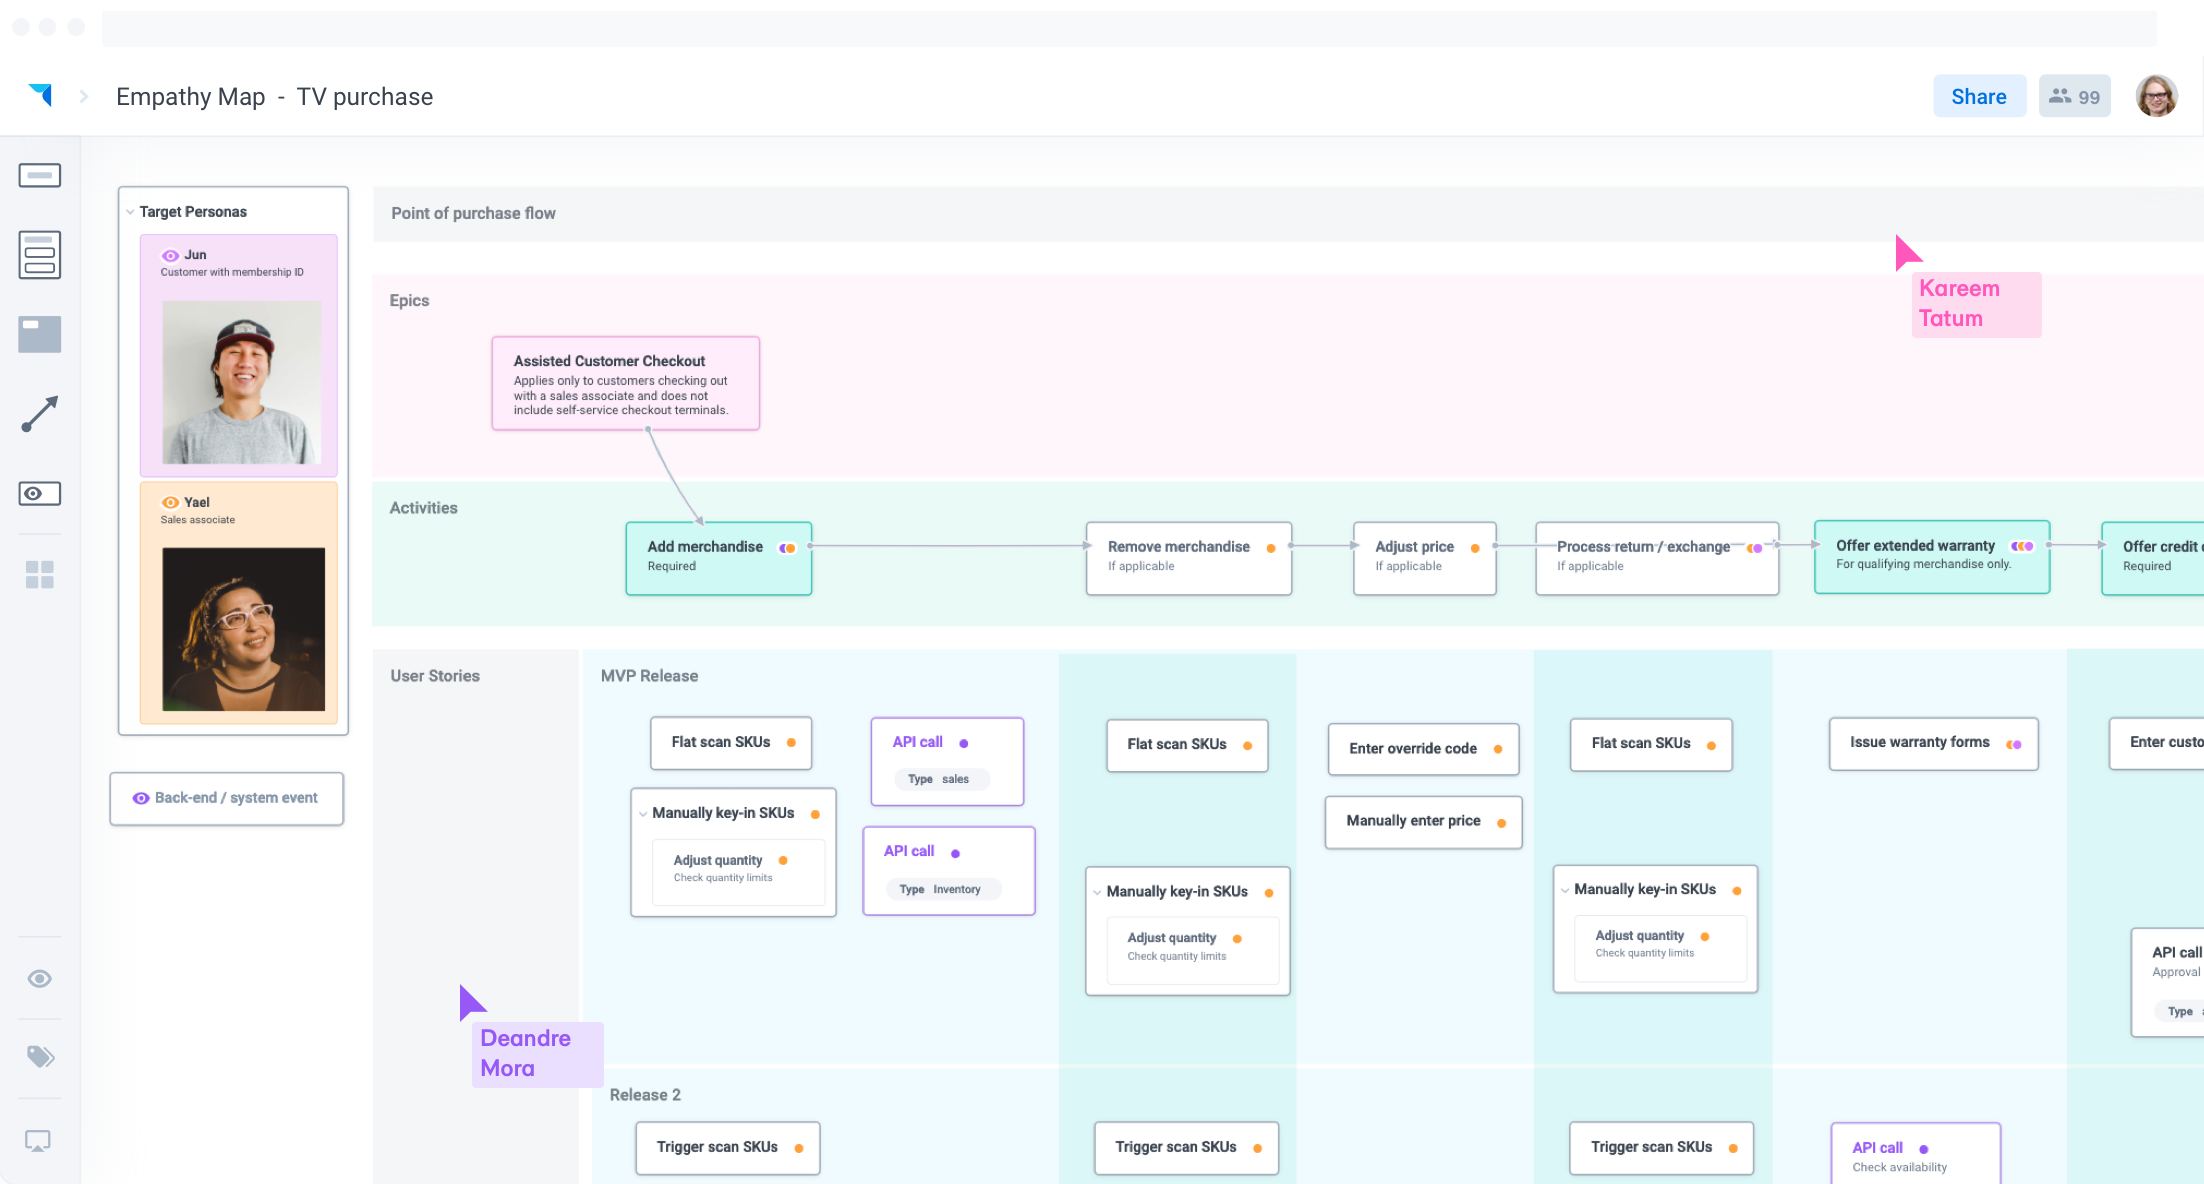
Task: Toggle the eye icon on the Yael persona card
Action: (171, 502)
